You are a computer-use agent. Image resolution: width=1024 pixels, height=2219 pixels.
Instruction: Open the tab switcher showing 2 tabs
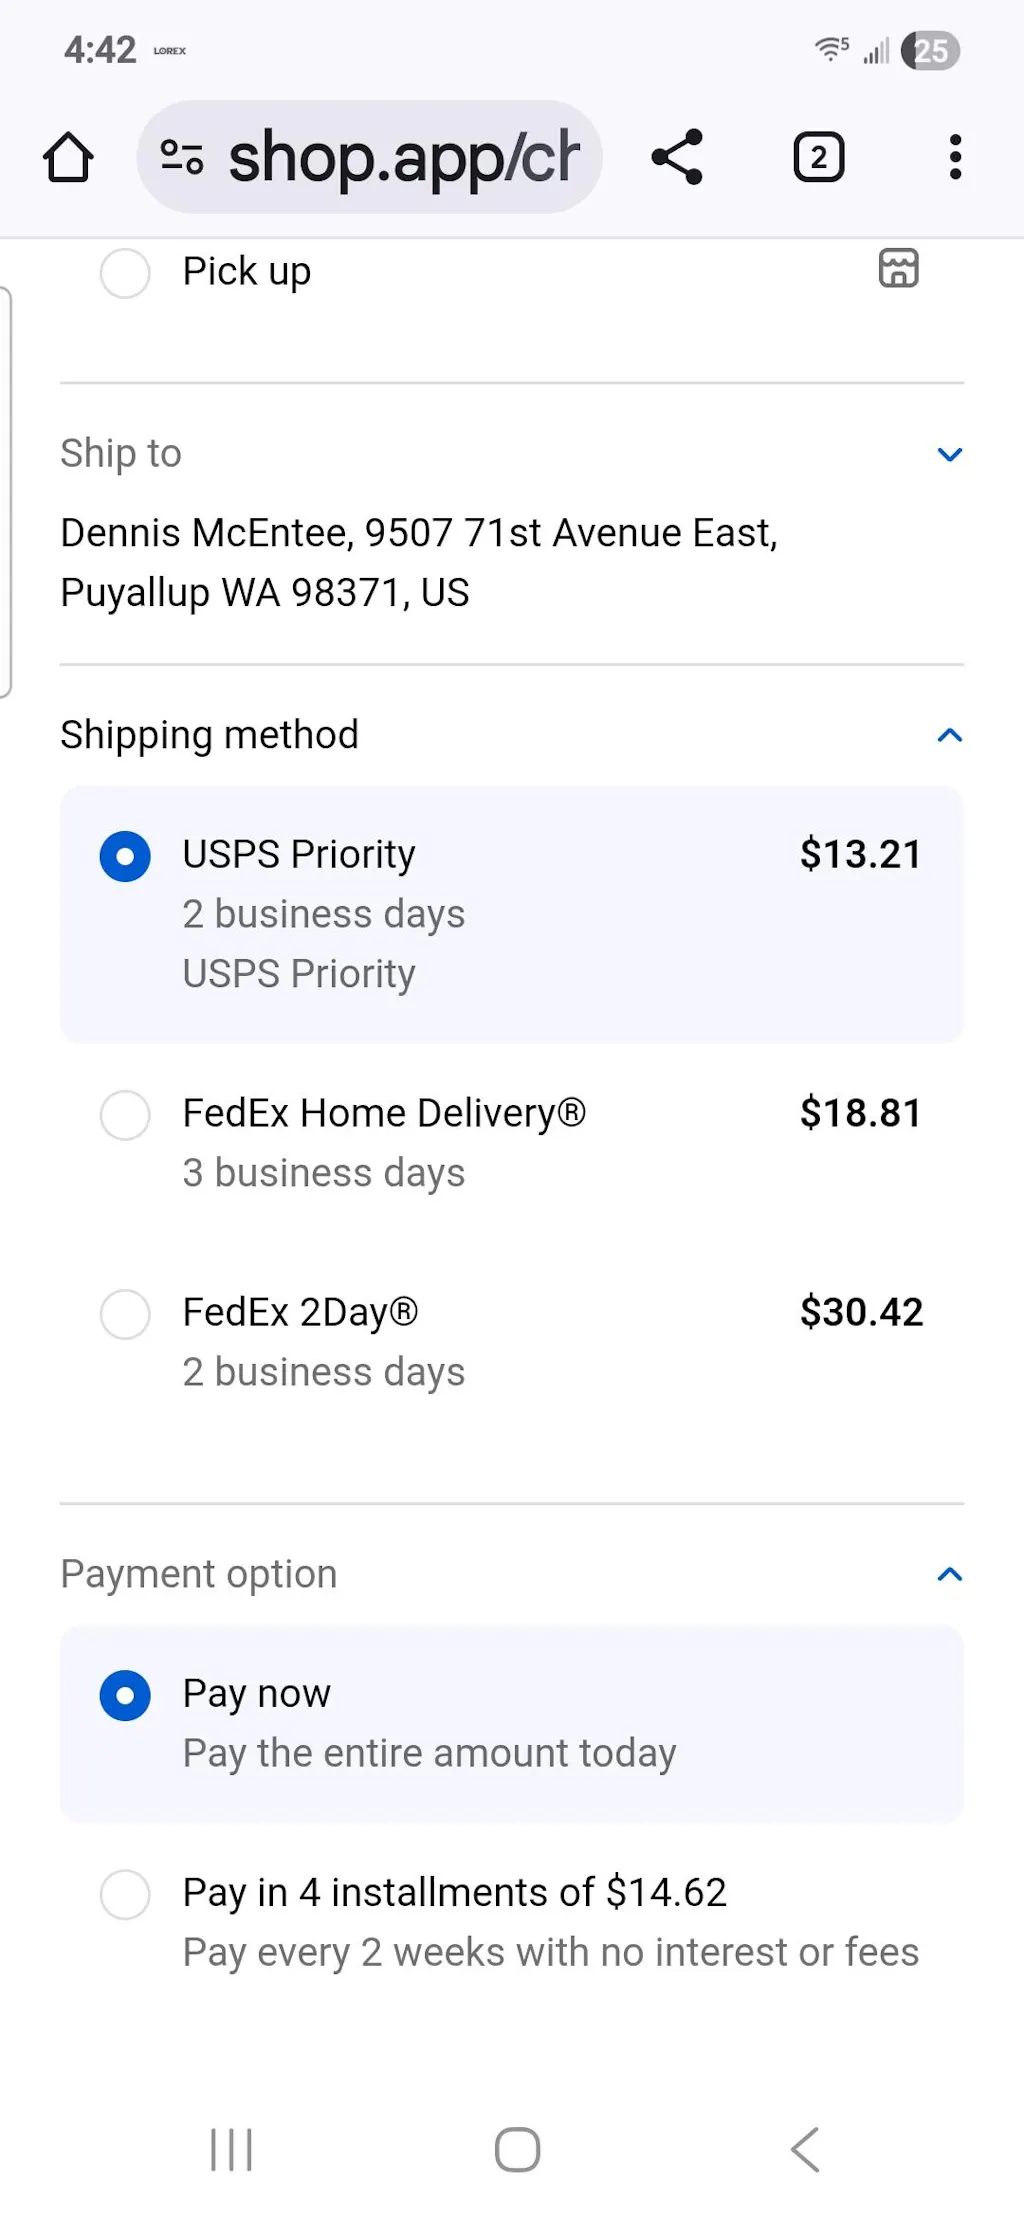click(x=818, y=157)
